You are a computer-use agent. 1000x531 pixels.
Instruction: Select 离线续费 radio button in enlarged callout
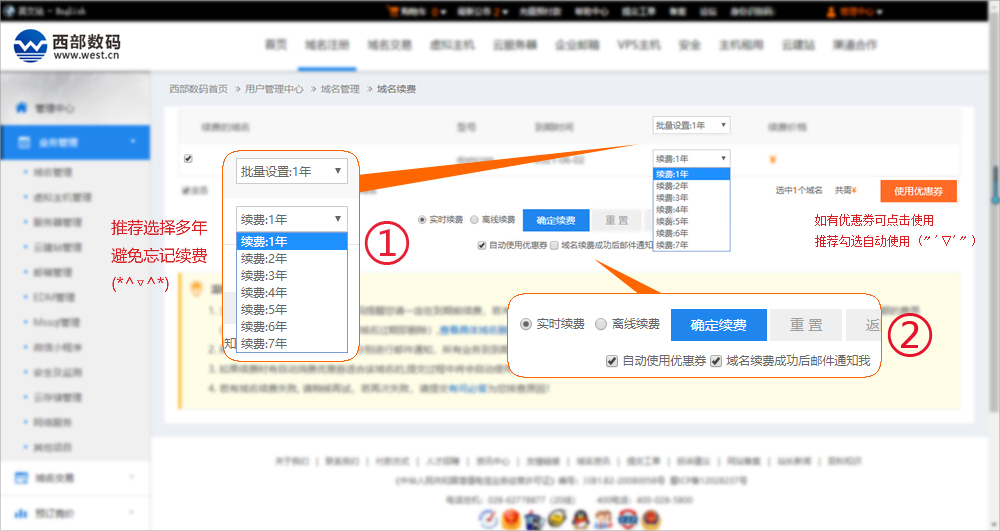tap(601, 324)
